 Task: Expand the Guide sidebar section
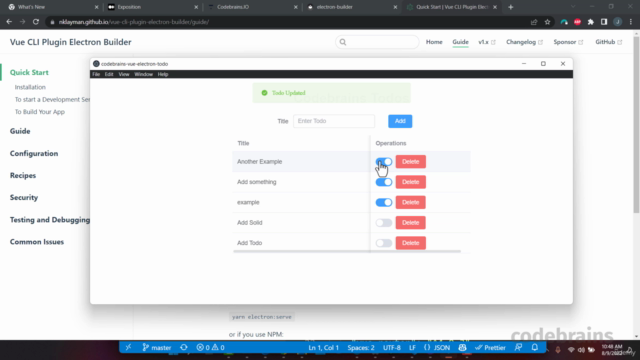pyautogui.click(x=20, y=131)
